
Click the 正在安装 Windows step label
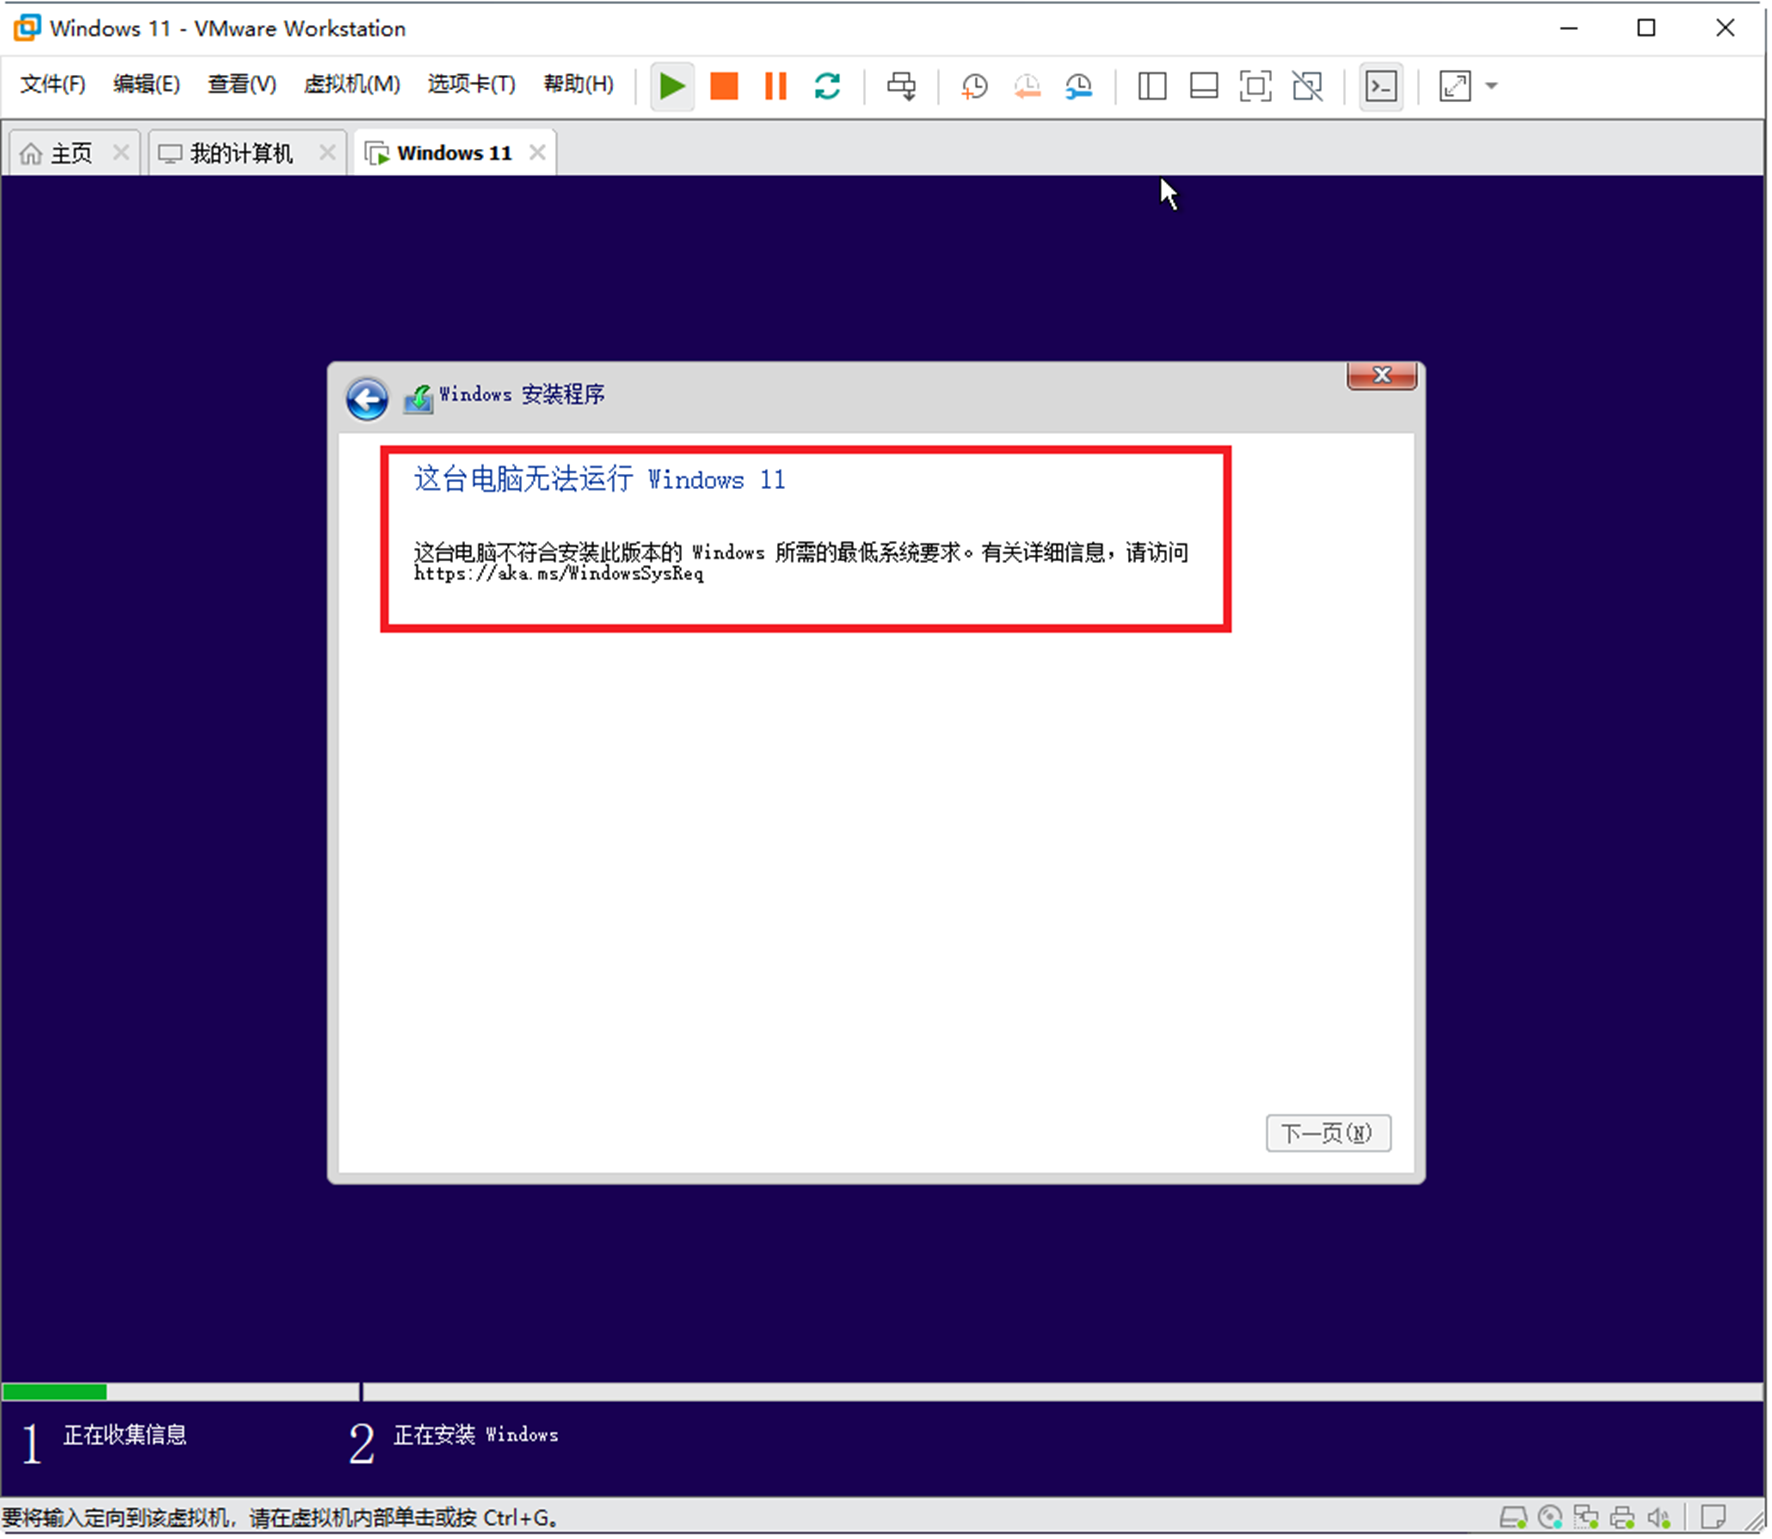(x=476, y=1437)
